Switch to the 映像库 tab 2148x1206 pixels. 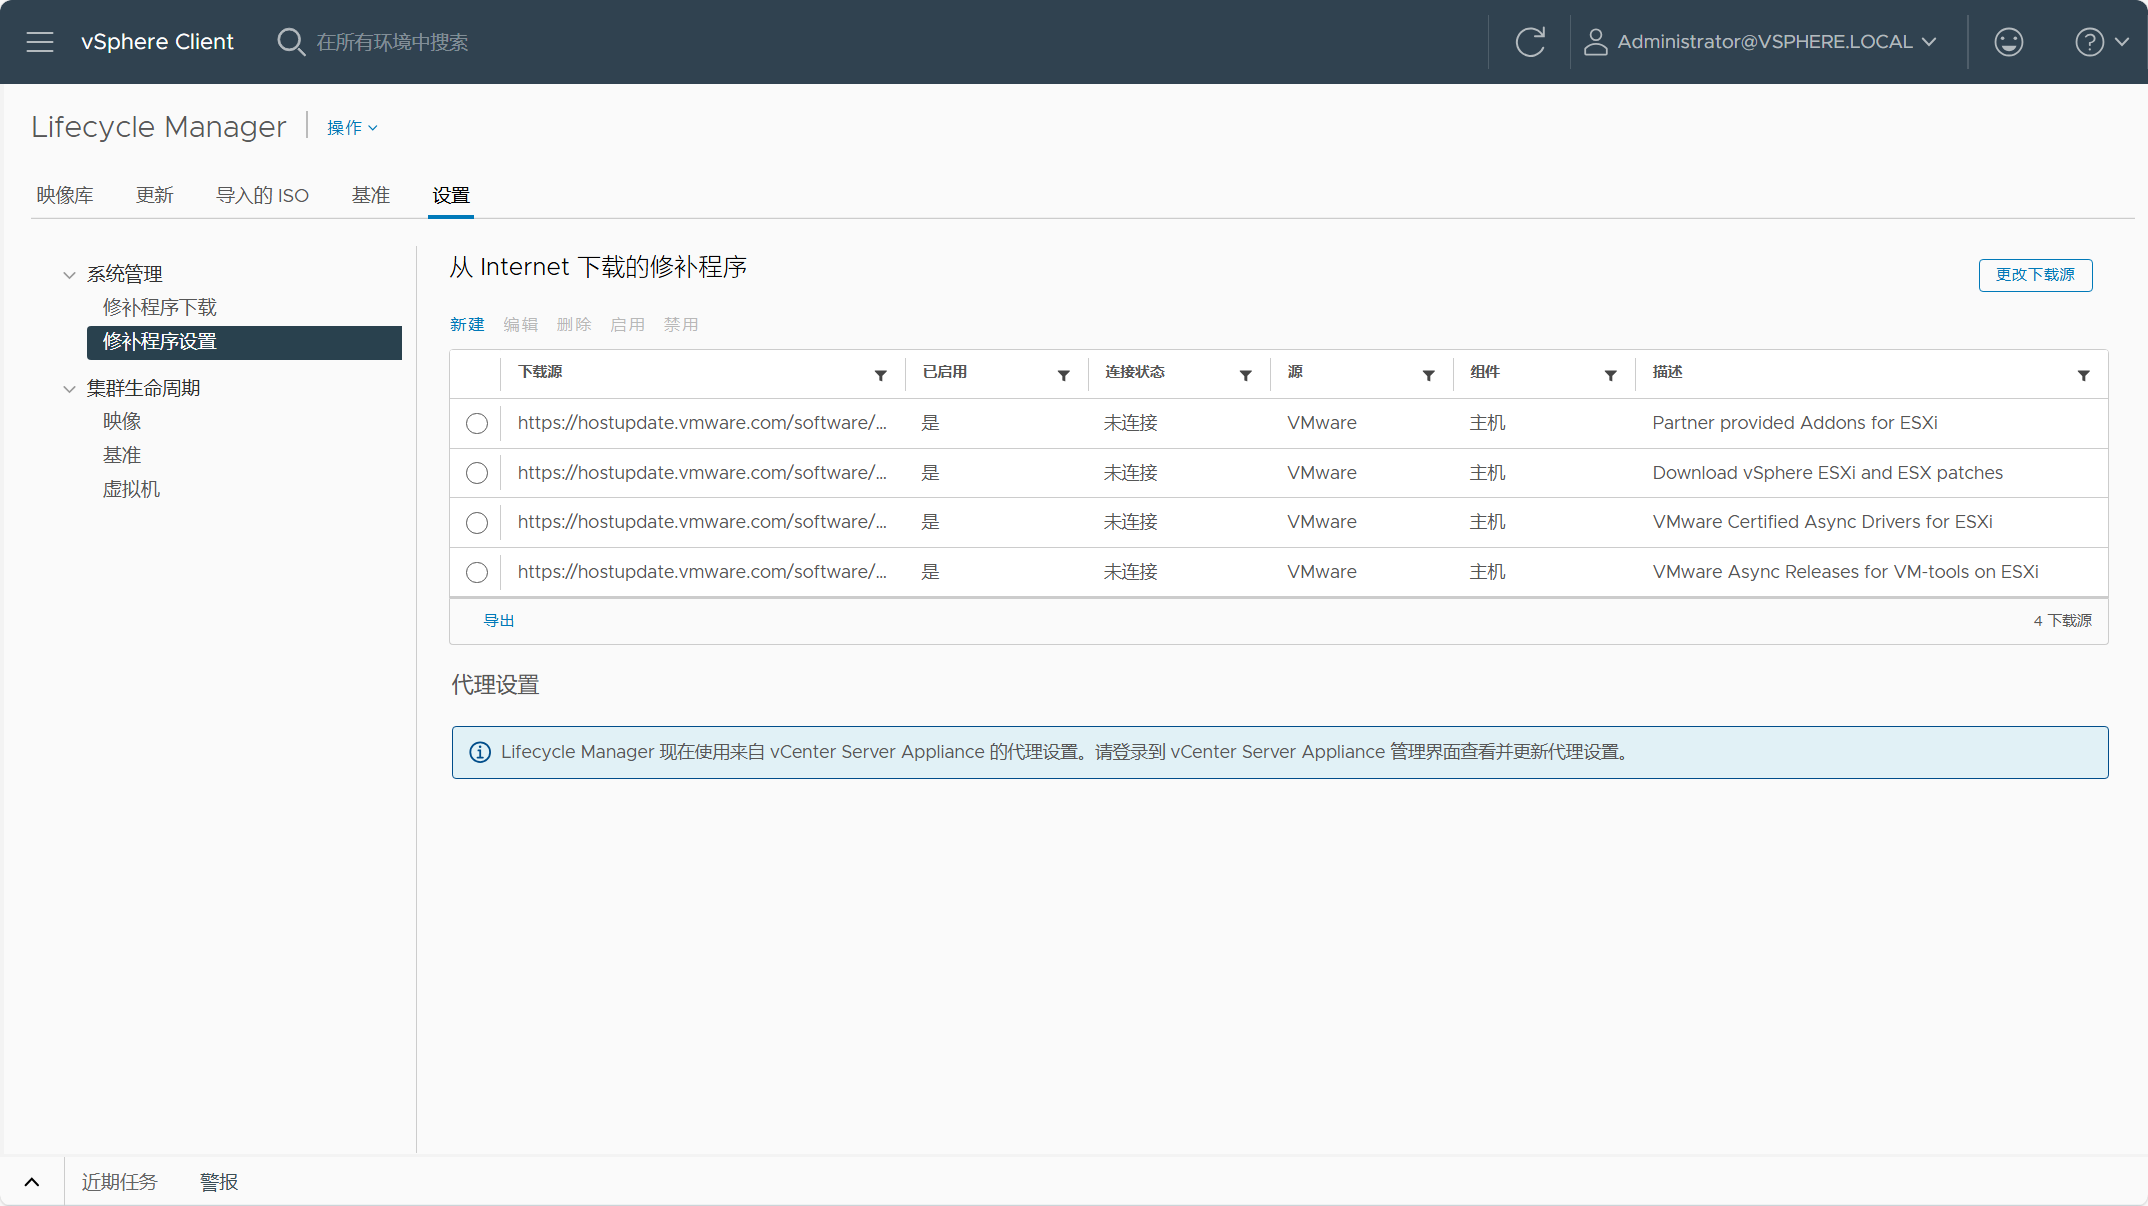(x=65, y=195)
